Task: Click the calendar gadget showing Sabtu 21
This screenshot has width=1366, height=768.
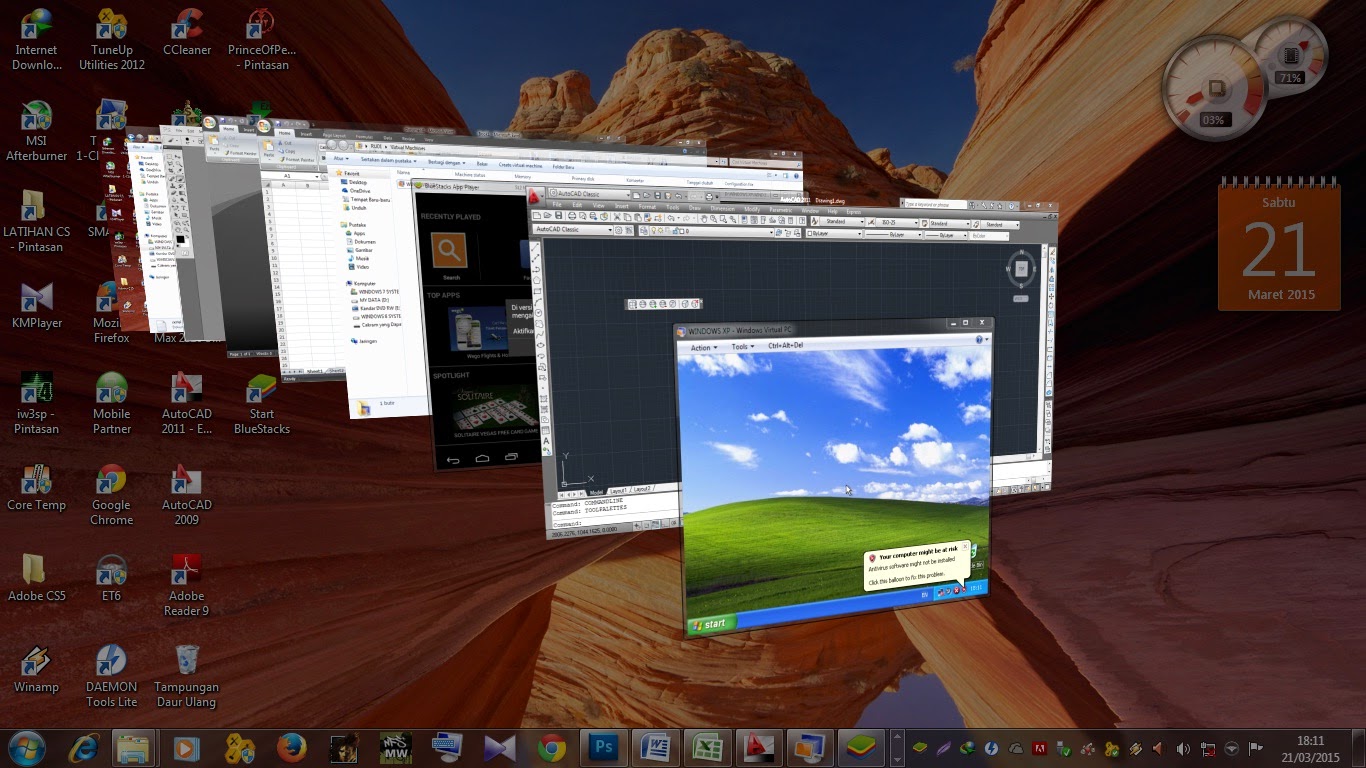Action: coord(1279,244)
